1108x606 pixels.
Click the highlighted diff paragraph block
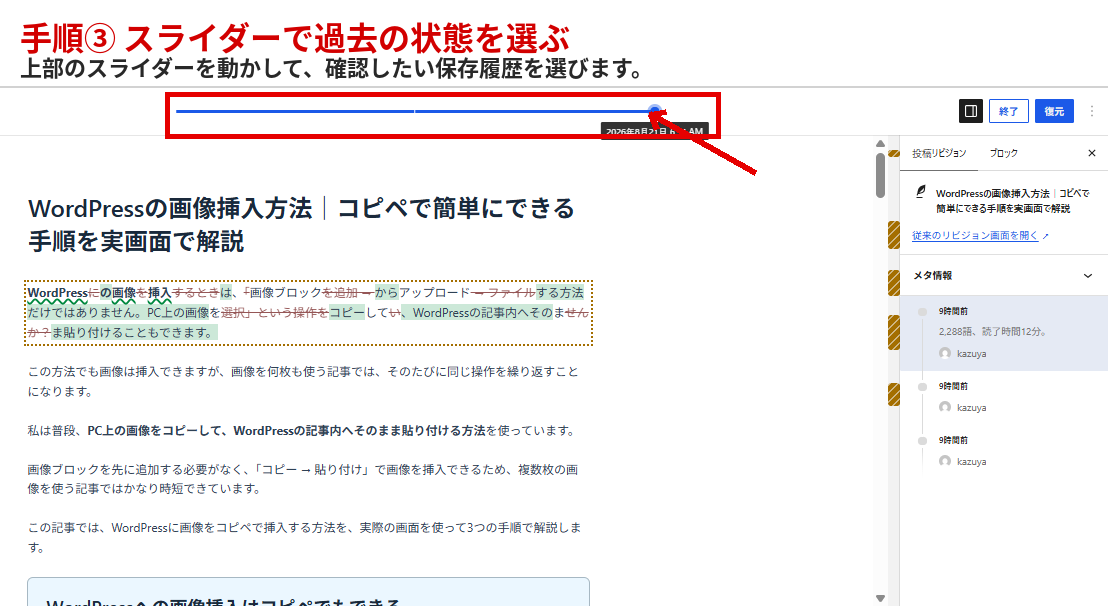tap(308, 313)
